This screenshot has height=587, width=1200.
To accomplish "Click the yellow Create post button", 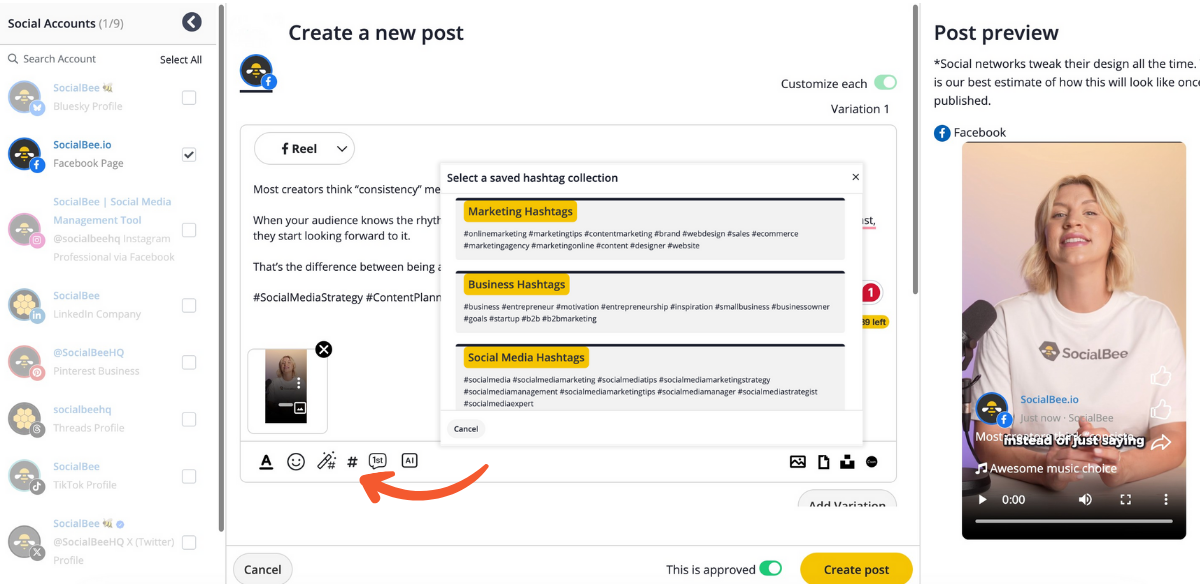I will pos(856,569).
